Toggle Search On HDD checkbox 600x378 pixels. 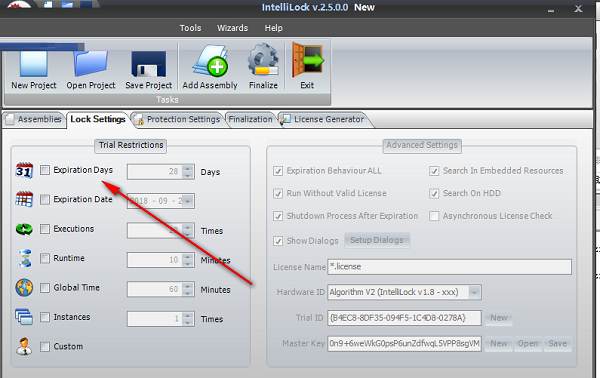click(x=434, y=193)
